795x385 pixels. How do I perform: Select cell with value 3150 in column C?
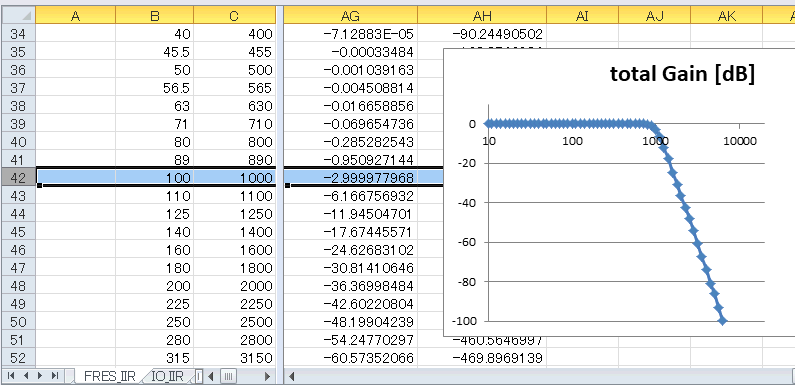point(234,358)
